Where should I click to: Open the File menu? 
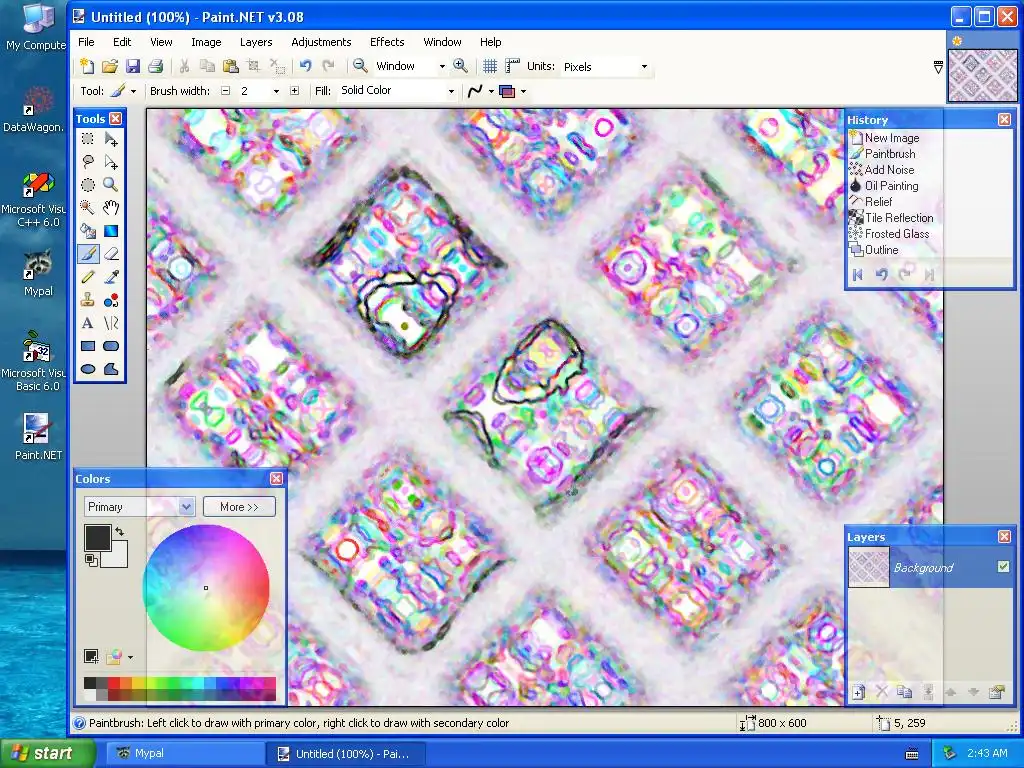[x=86, y=42]
